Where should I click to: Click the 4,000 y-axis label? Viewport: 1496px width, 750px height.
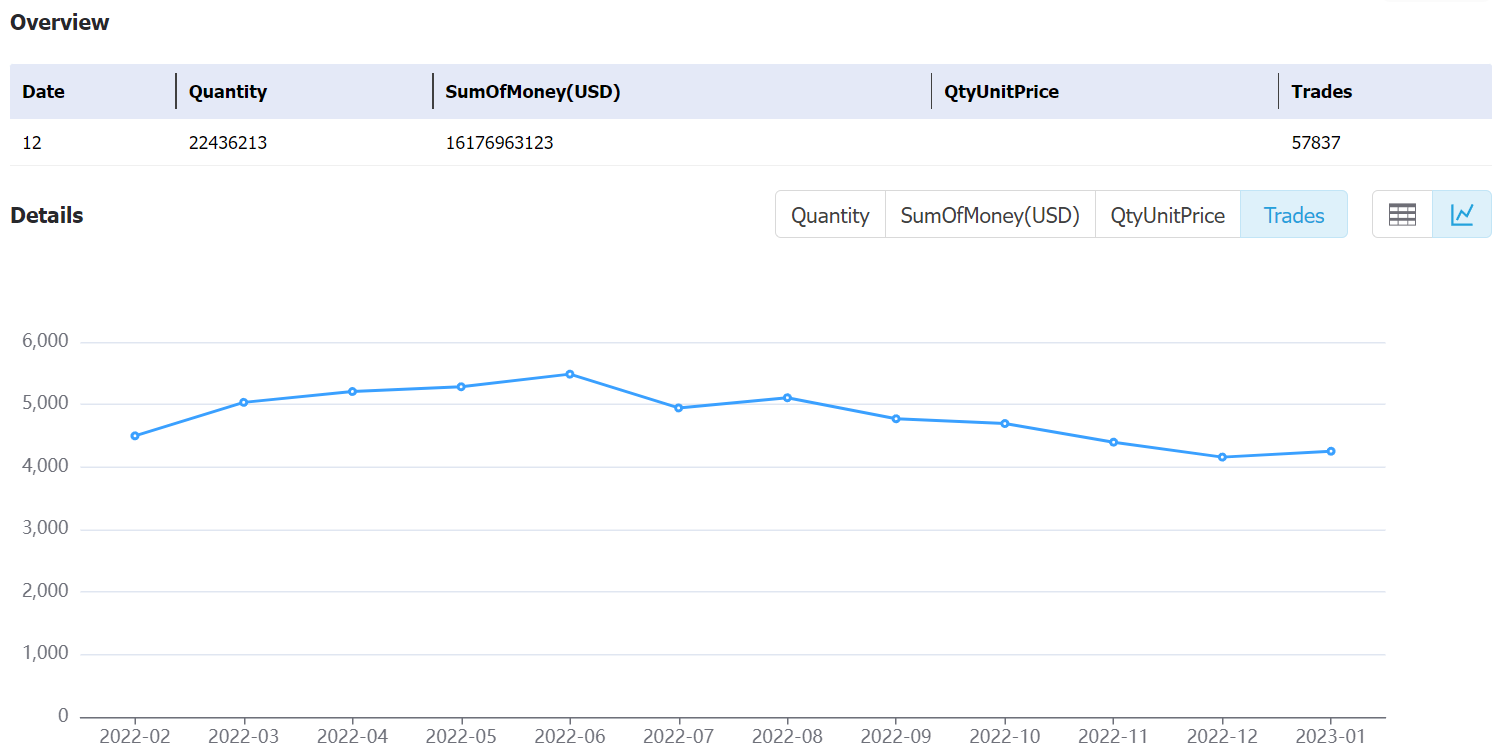click(45, 466)
